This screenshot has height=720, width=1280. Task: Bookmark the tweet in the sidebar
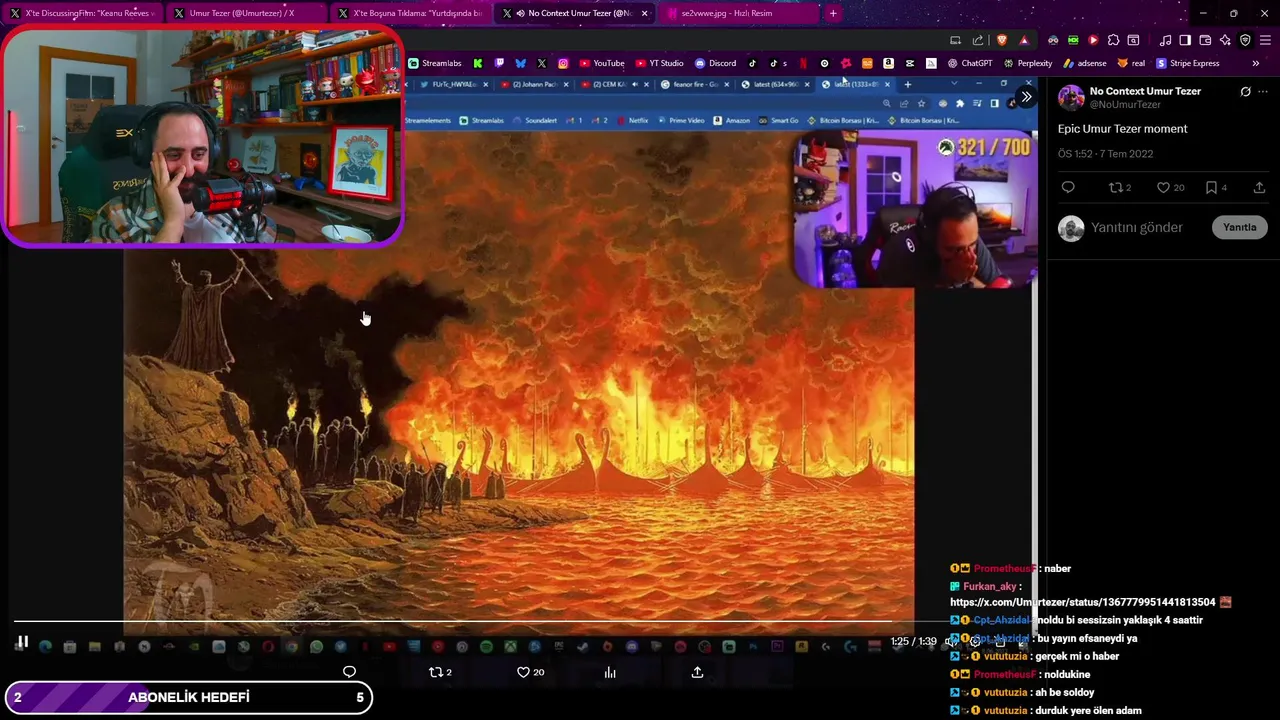(x=1211, y=187)
